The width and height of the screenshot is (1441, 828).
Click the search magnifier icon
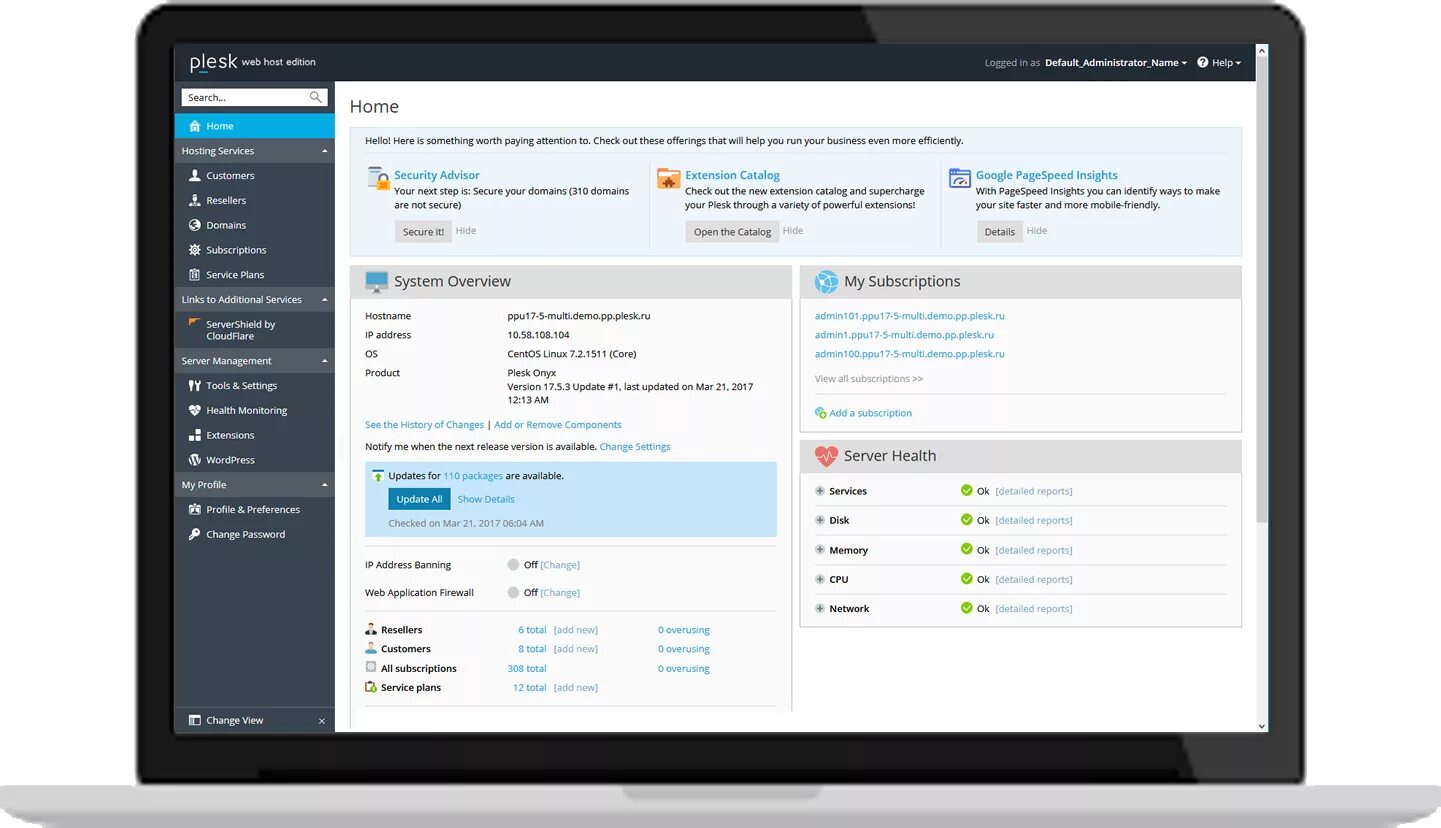tap(318, 97)
